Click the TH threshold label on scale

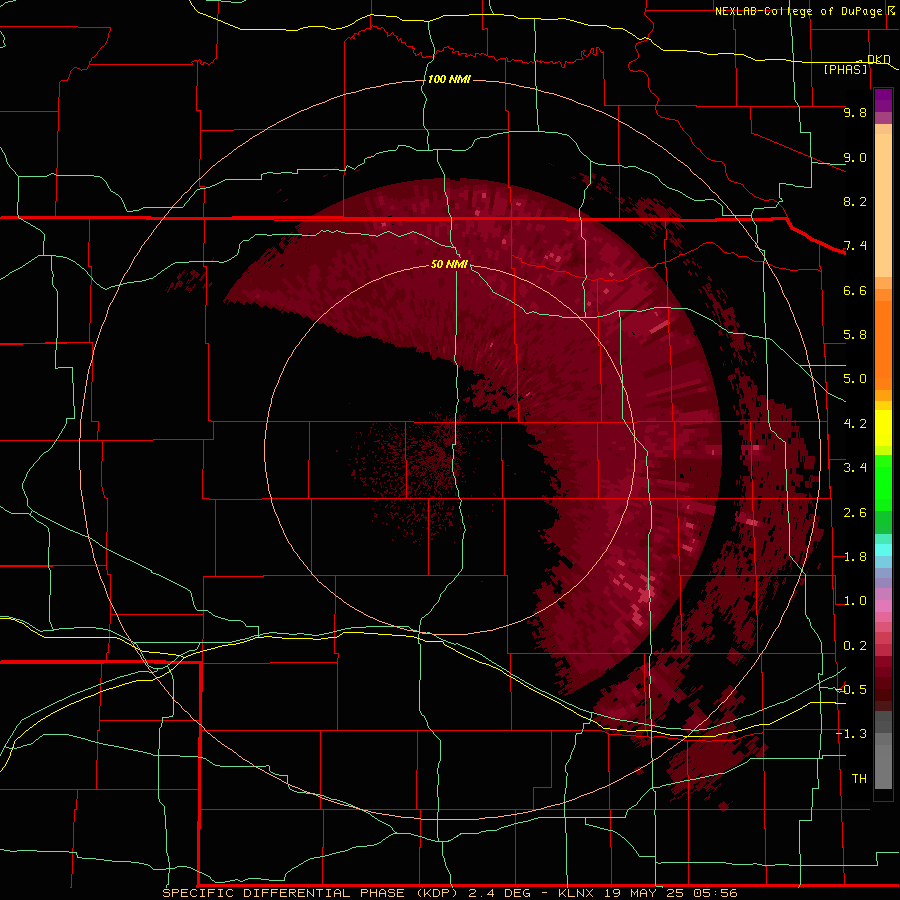coord(859,779)
